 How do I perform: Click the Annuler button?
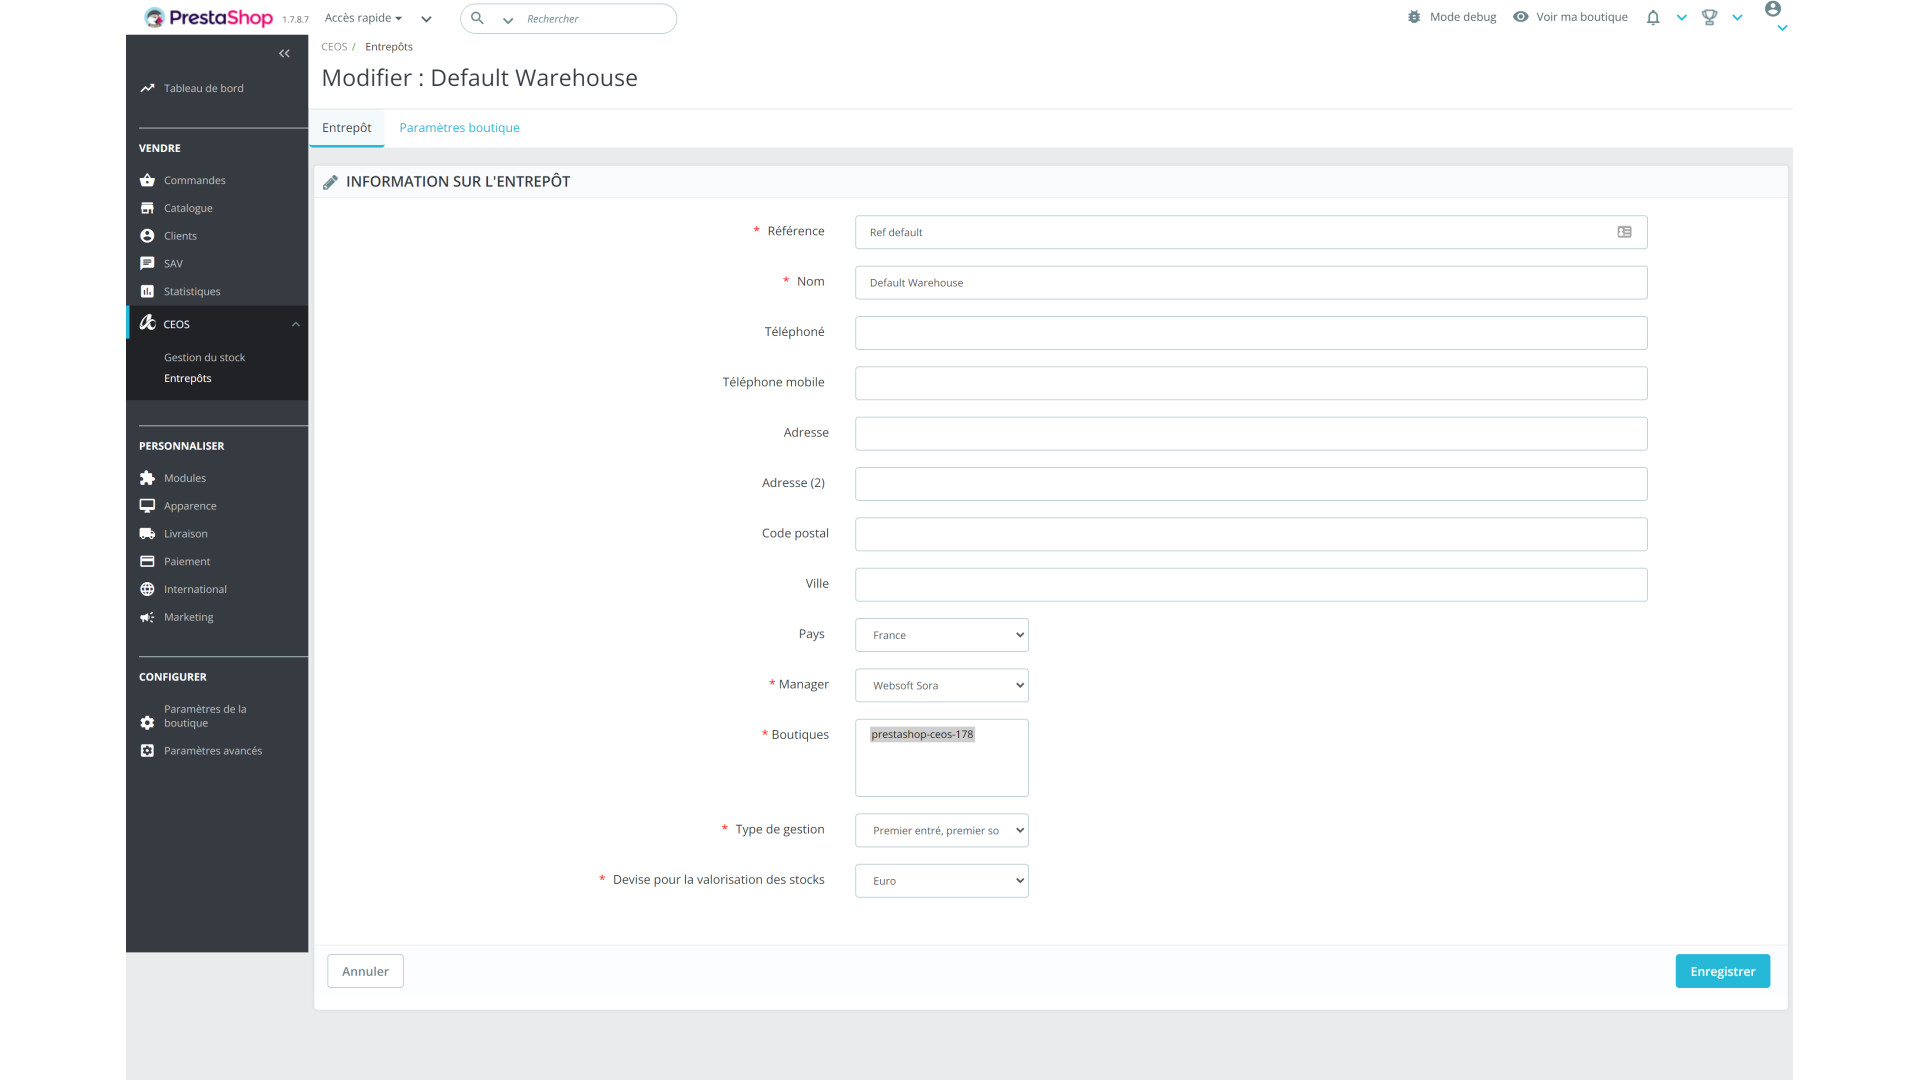(365, 972)
